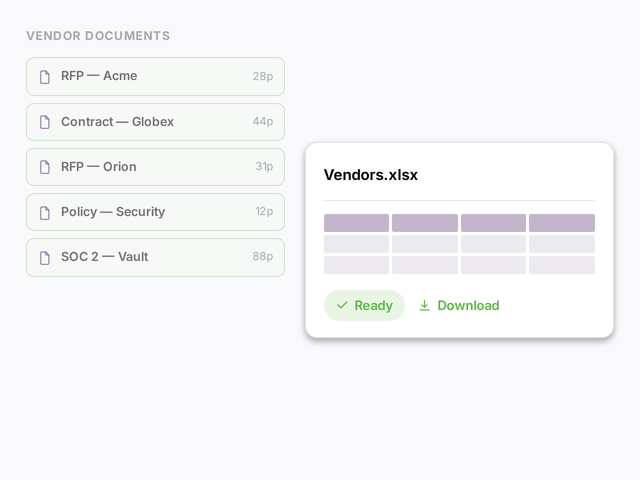
Task: Click the 44p page count on Globex row
Action: 263,121
